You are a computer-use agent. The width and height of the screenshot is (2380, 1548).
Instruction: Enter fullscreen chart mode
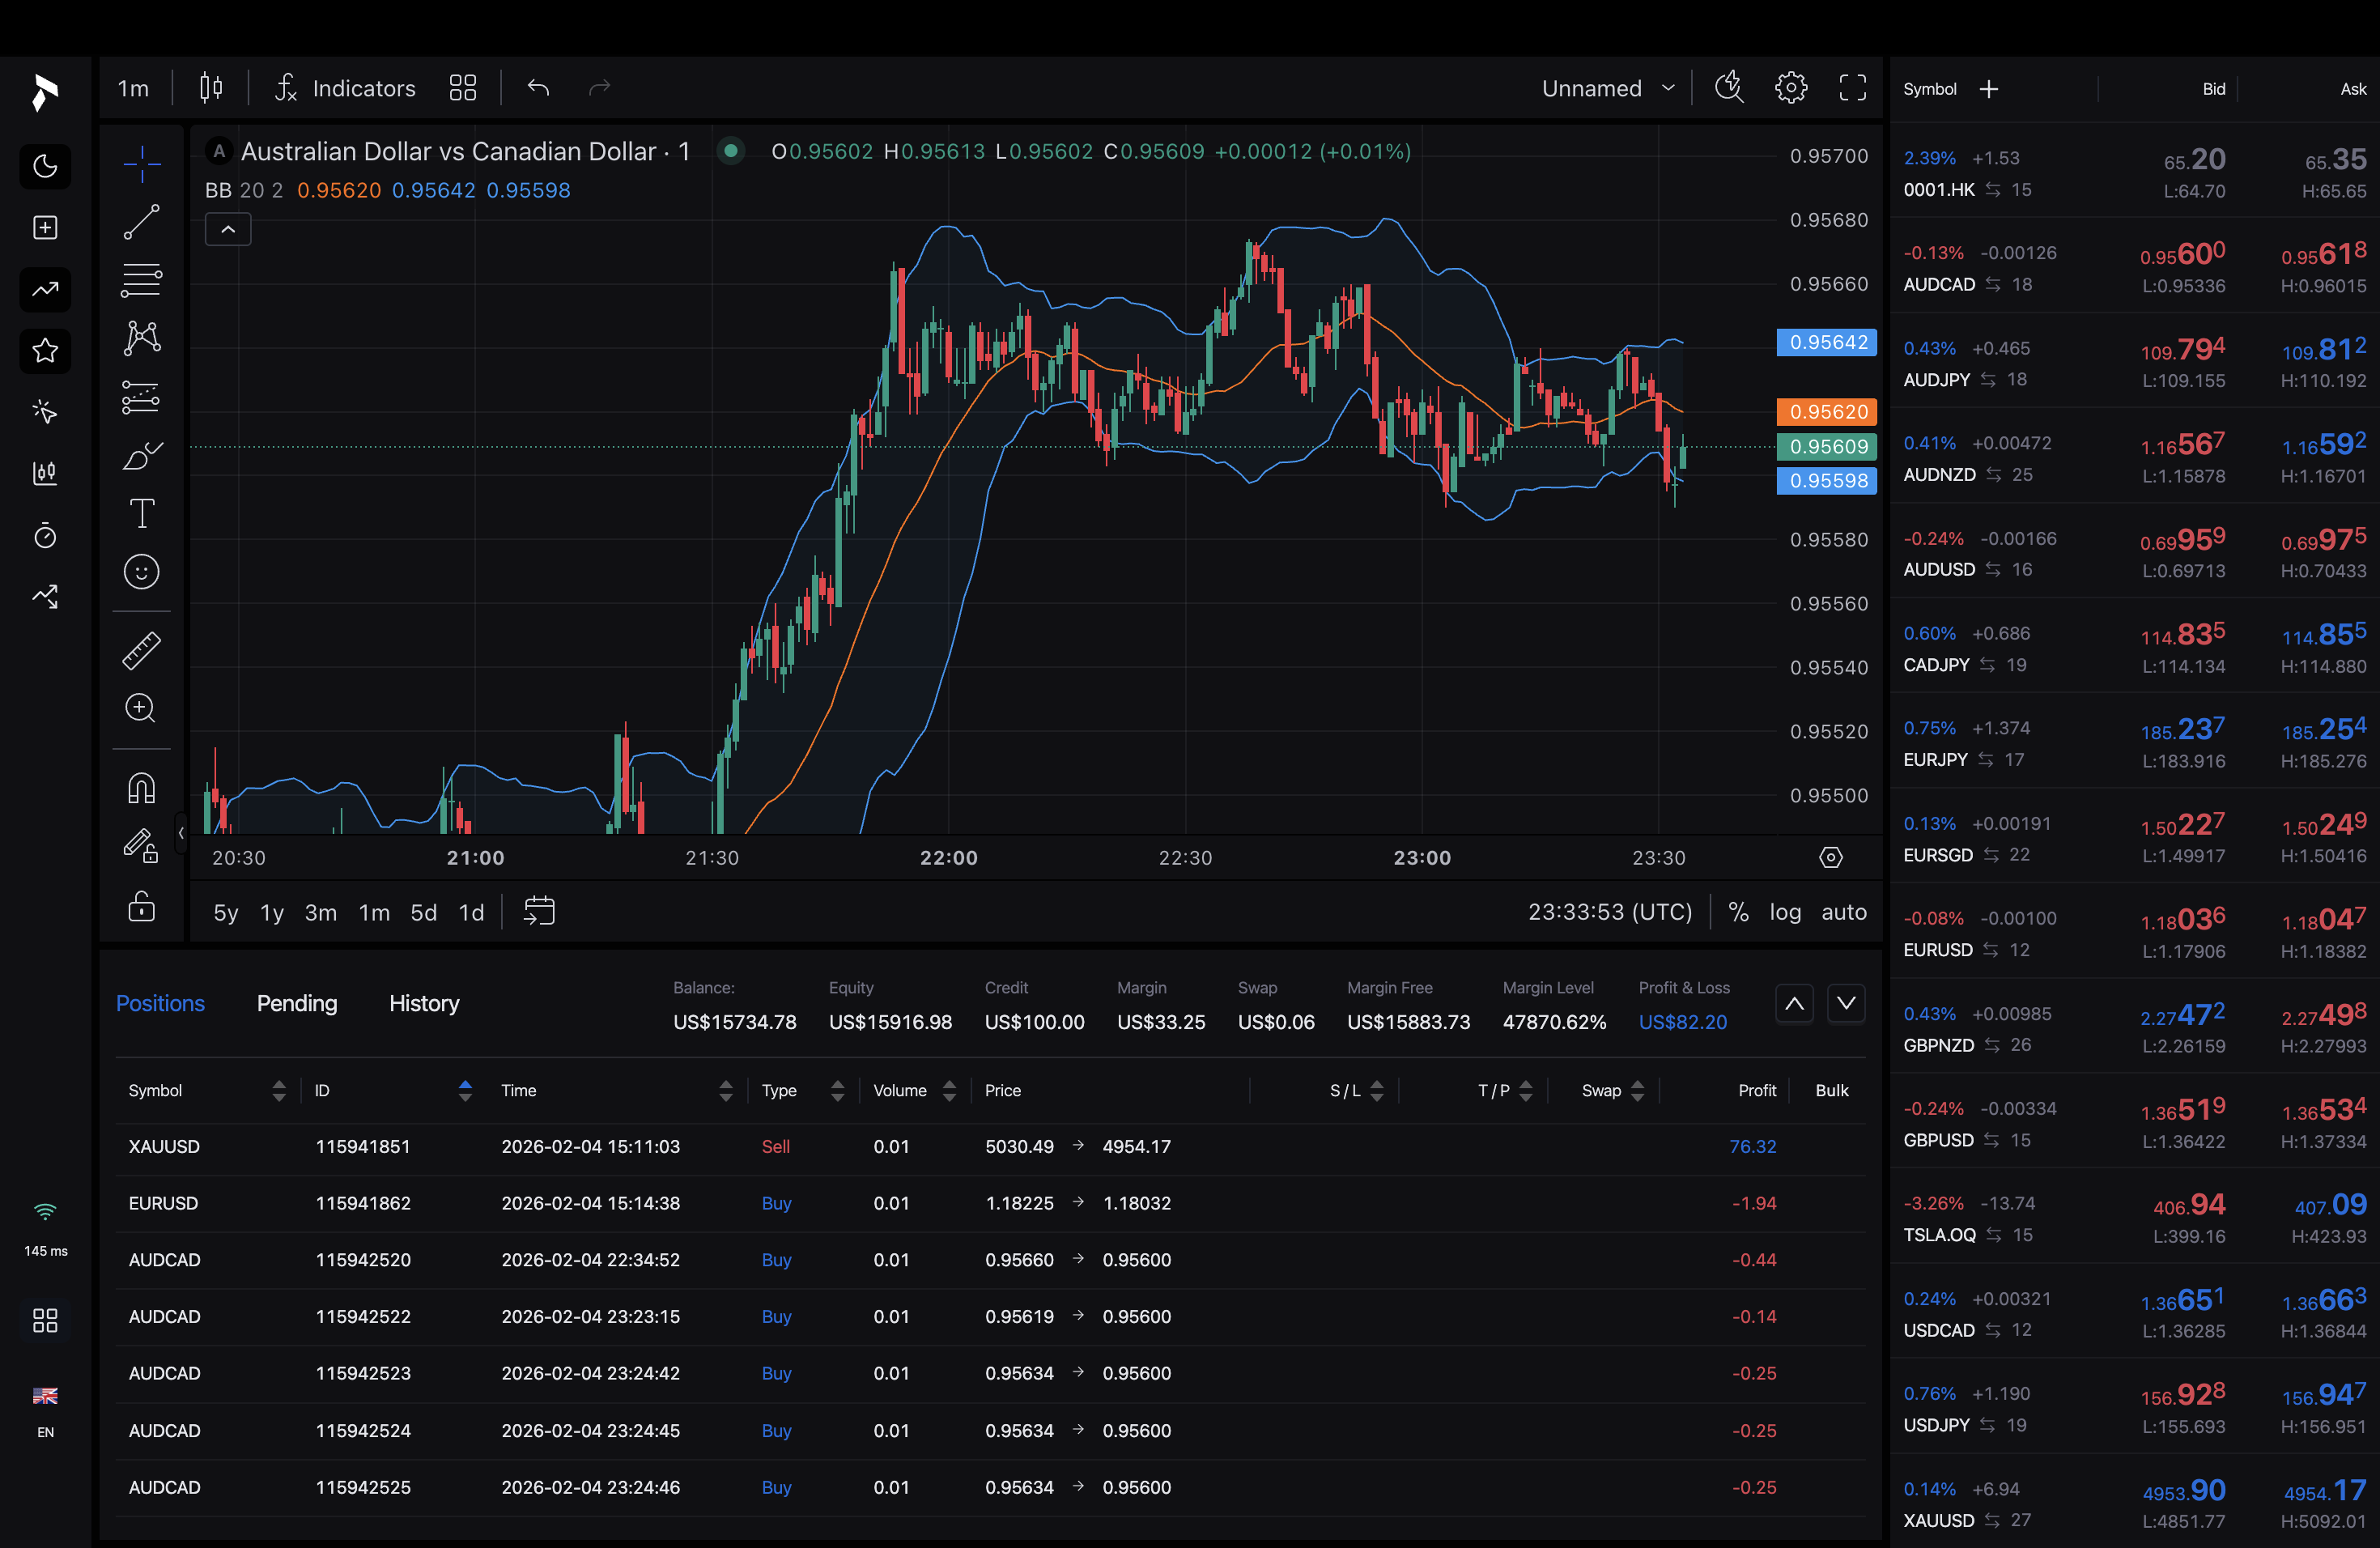1852,88
